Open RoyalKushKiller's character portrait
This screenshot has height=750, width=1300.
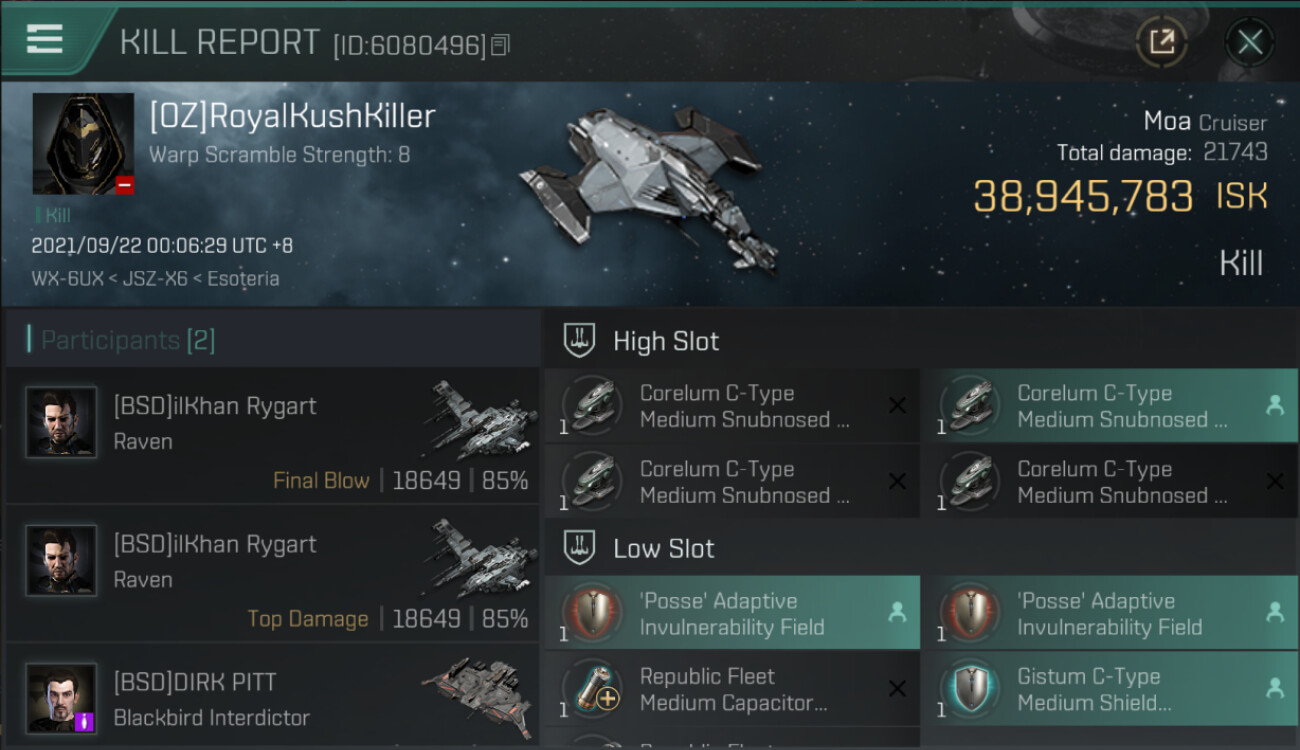(x=83, y=144)
